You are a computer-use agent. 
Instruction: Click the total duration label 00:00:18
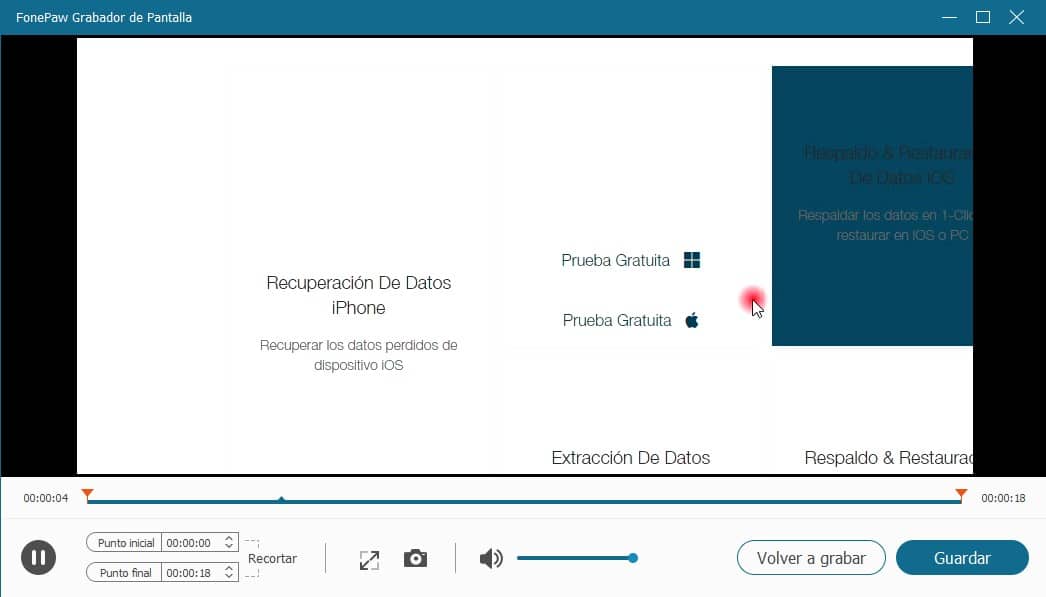(x=1003, y=498)
